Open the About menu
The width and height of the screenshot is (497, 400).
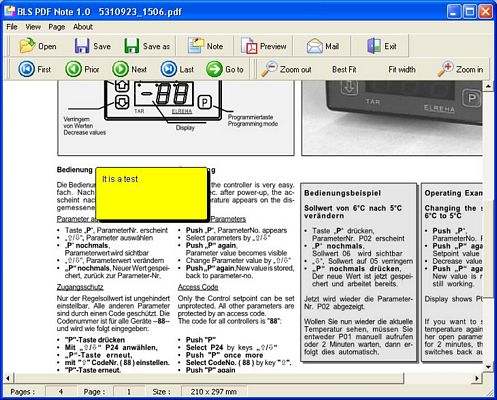coord(83,27)
